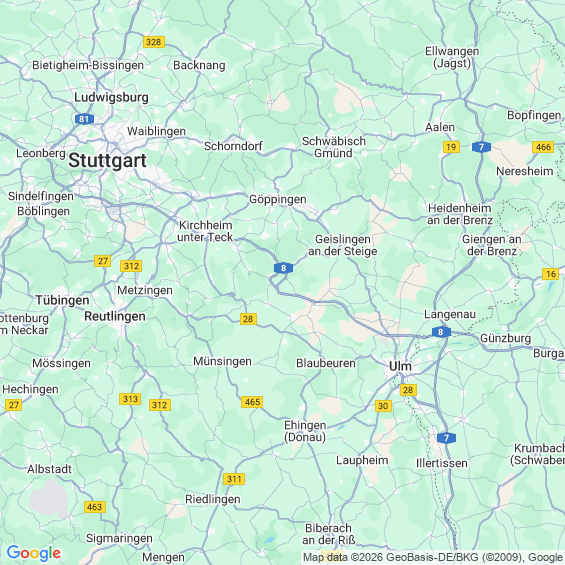Click the Ulm city label

(x=400, y=366)
